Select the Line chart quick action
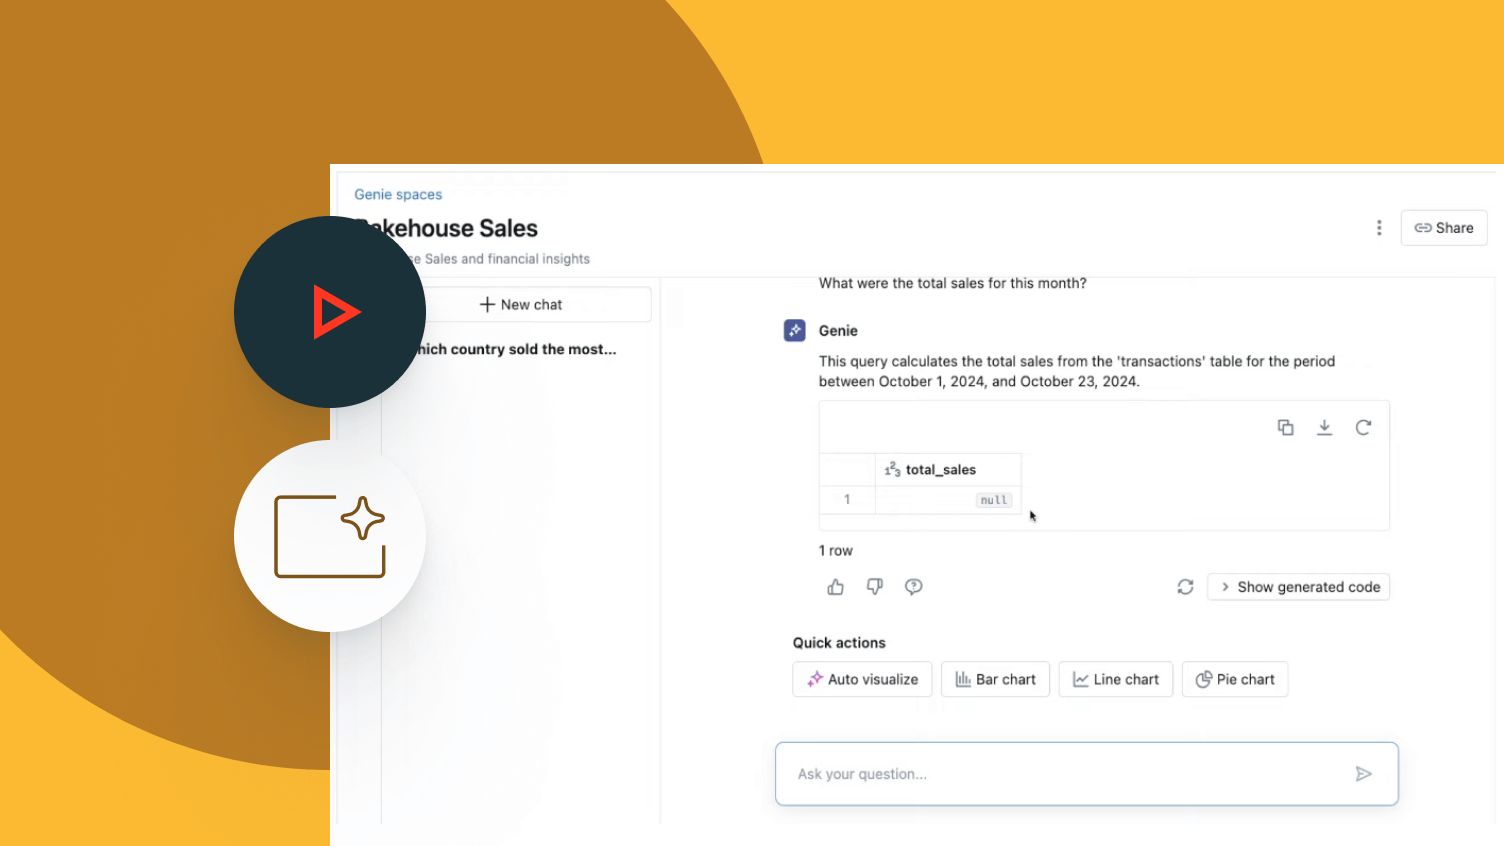Screen dimensions: 1504x846 click(1115, 679)
